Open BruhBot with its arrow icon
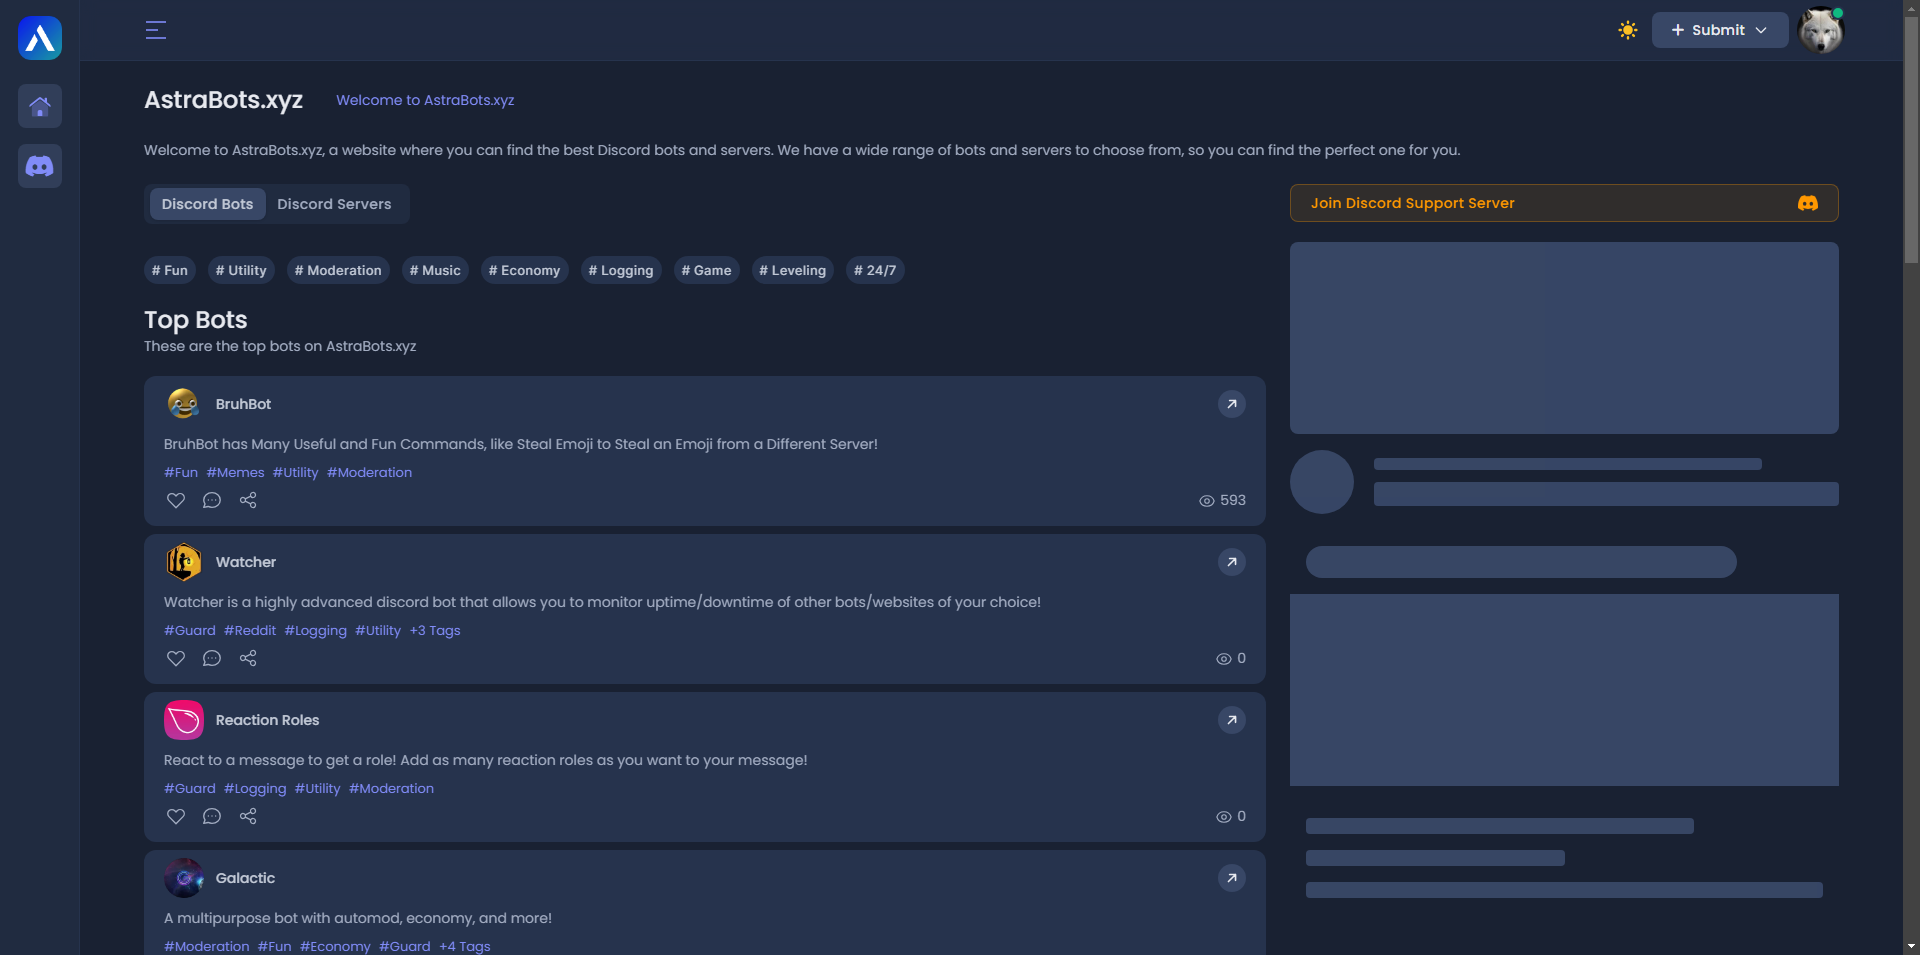 pos(1232,404)
